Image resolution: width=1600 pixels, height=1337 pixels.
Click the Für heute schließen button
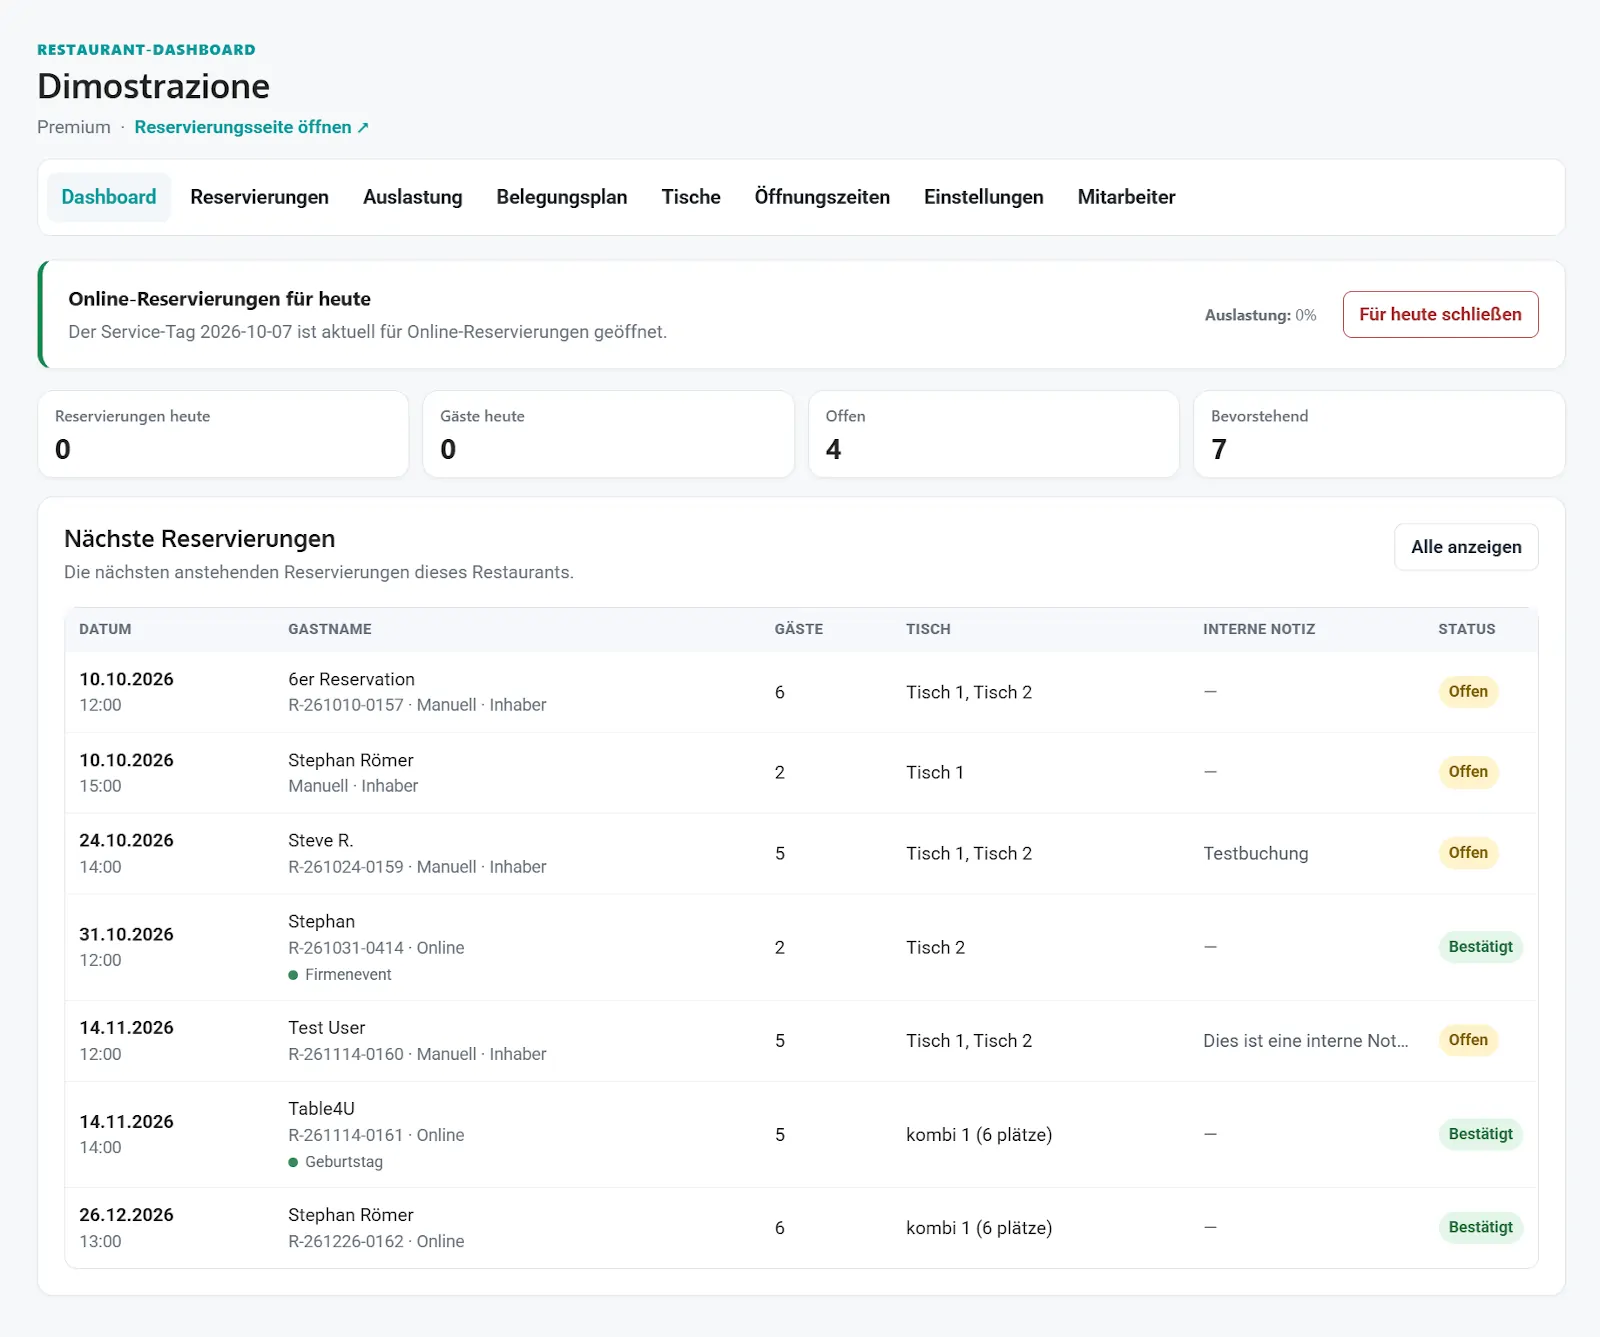tap(1440, 314)
